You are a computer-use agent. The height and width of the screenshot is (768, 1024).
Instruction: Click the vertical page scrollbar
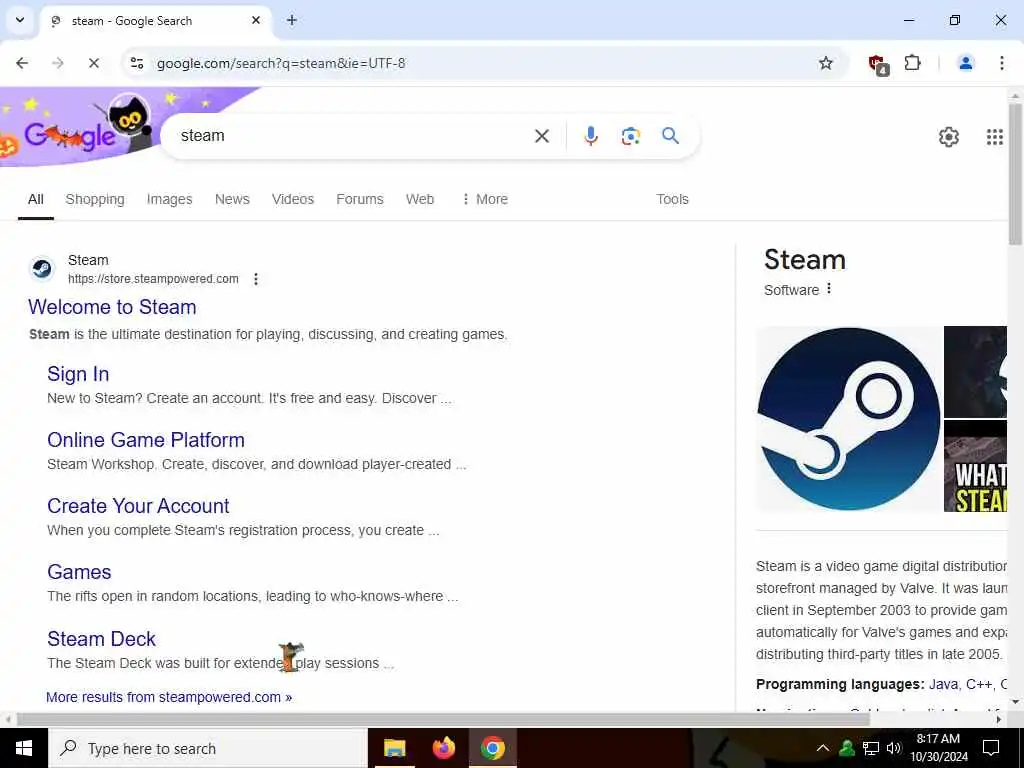(x=1015, y=174)
